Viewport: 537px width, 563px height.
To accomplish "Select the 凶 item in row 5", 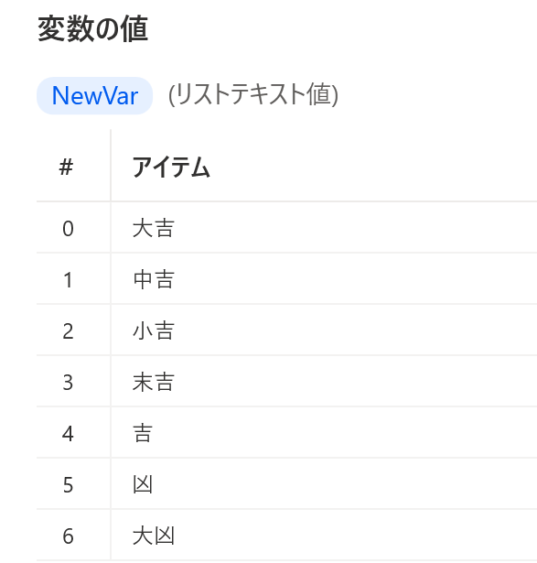I will pos(143,485).
